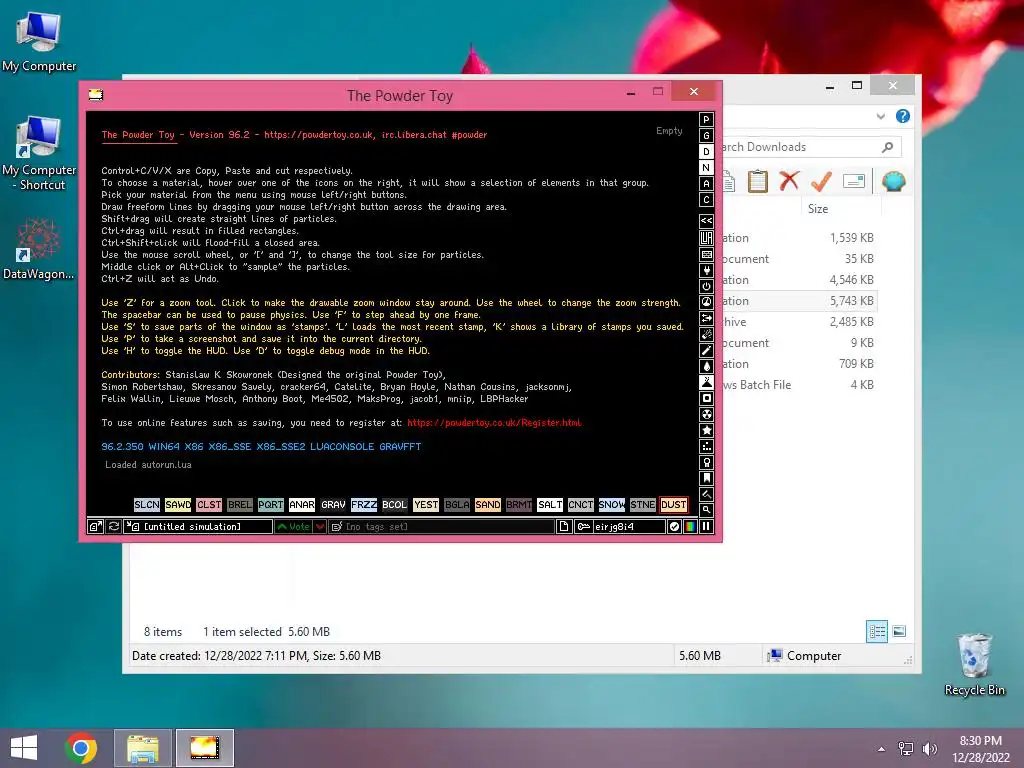Click the red X Delete icon in Explorer
This screenshot has height=768, width=1024.
(790, 181)
